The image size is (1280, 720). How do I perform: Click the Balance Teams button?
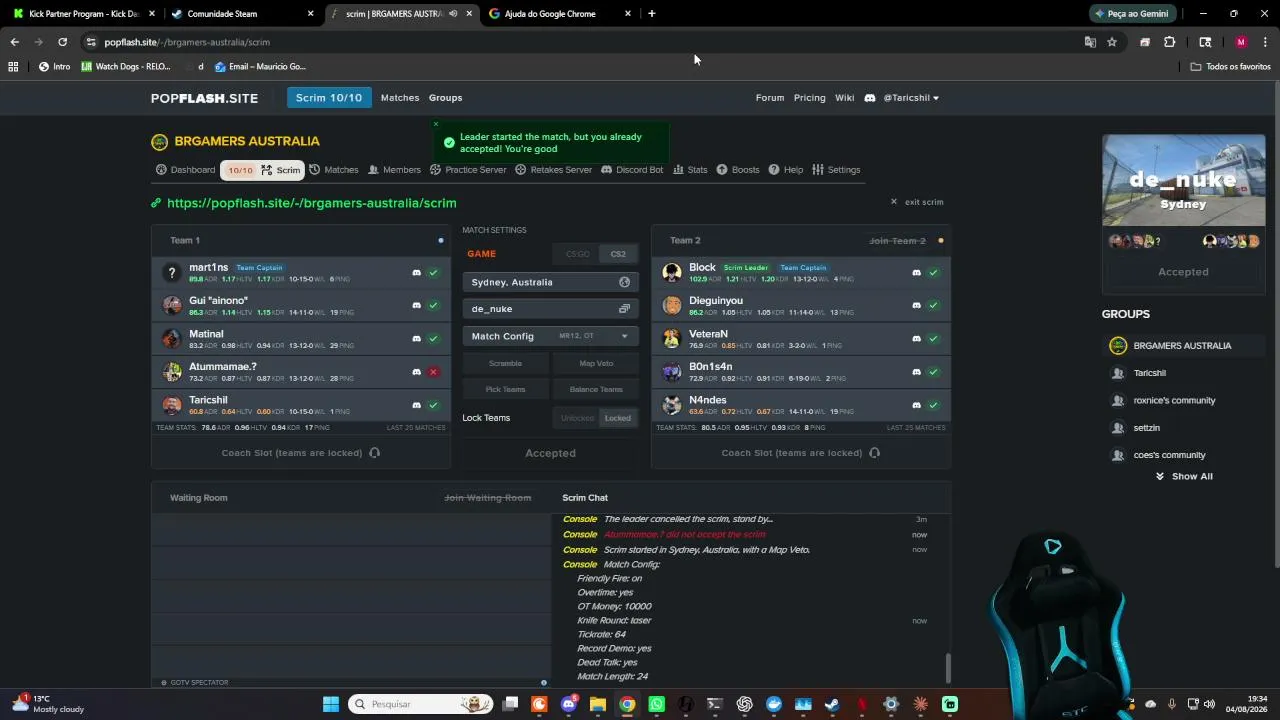(x=596, y=390)
